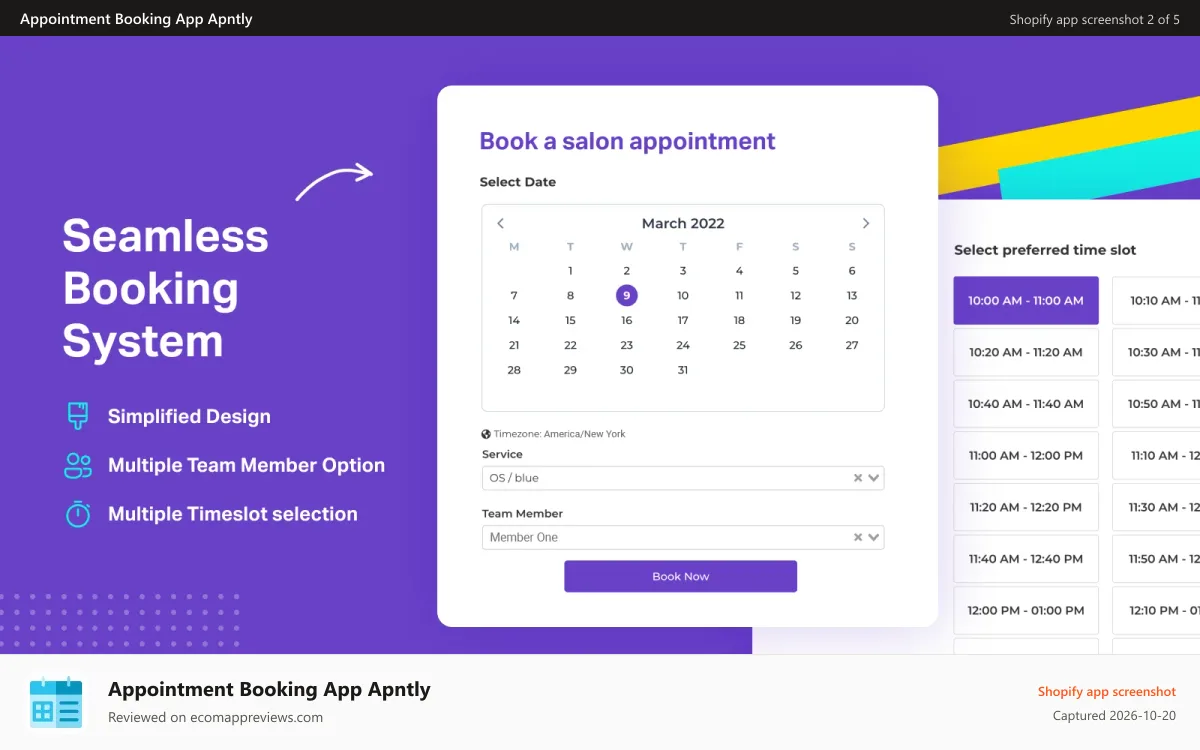Select the time slot starting at 10:10 AM
1200x750 pixels.
[x=1157, y=300]
